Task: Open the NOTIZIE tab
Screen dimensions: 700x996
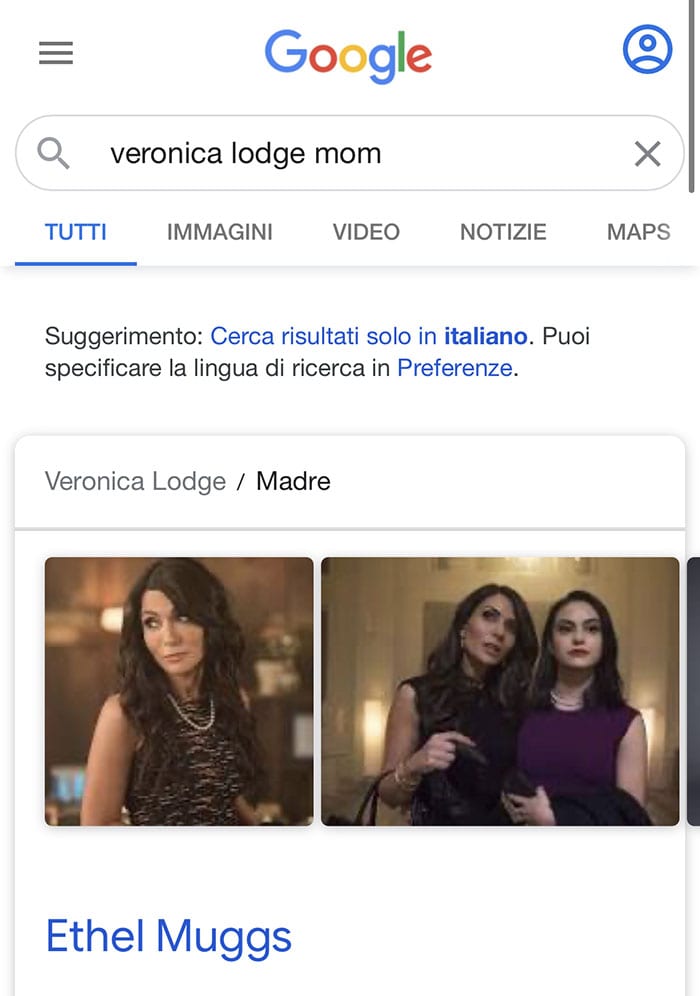Action: pos(503,232)
